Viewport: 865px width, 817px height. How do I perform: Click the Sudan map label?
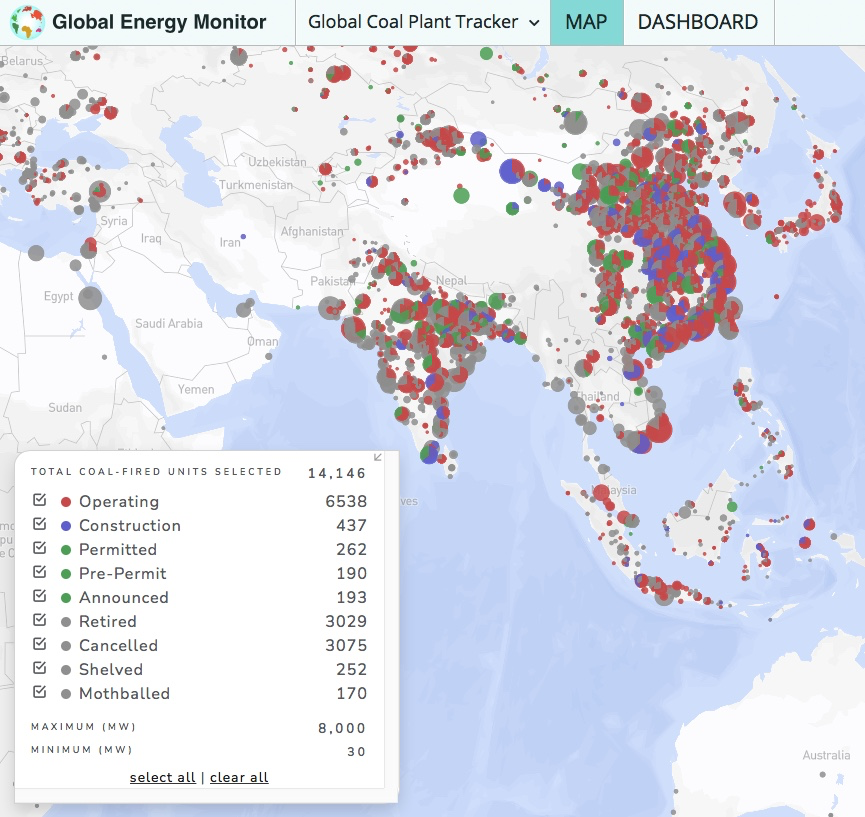pos(65,408)
